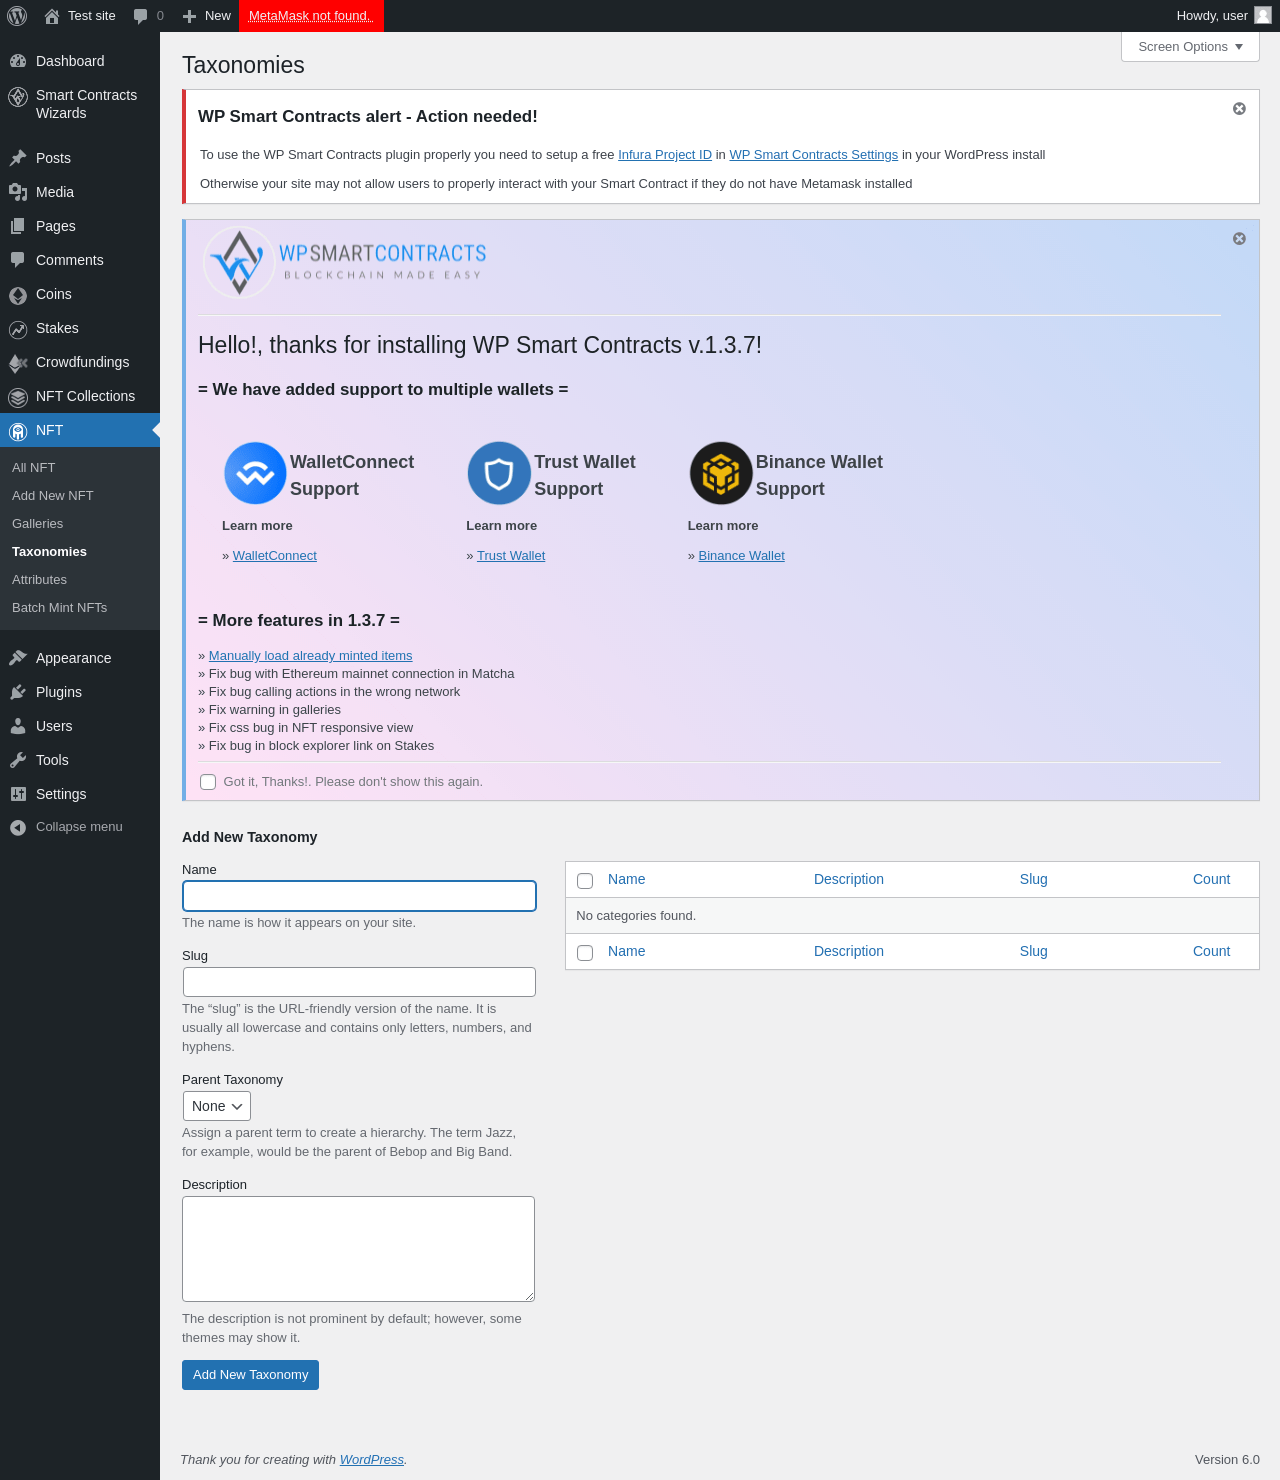Click the Collapse menu arrow icon

(x=18, y=827)
